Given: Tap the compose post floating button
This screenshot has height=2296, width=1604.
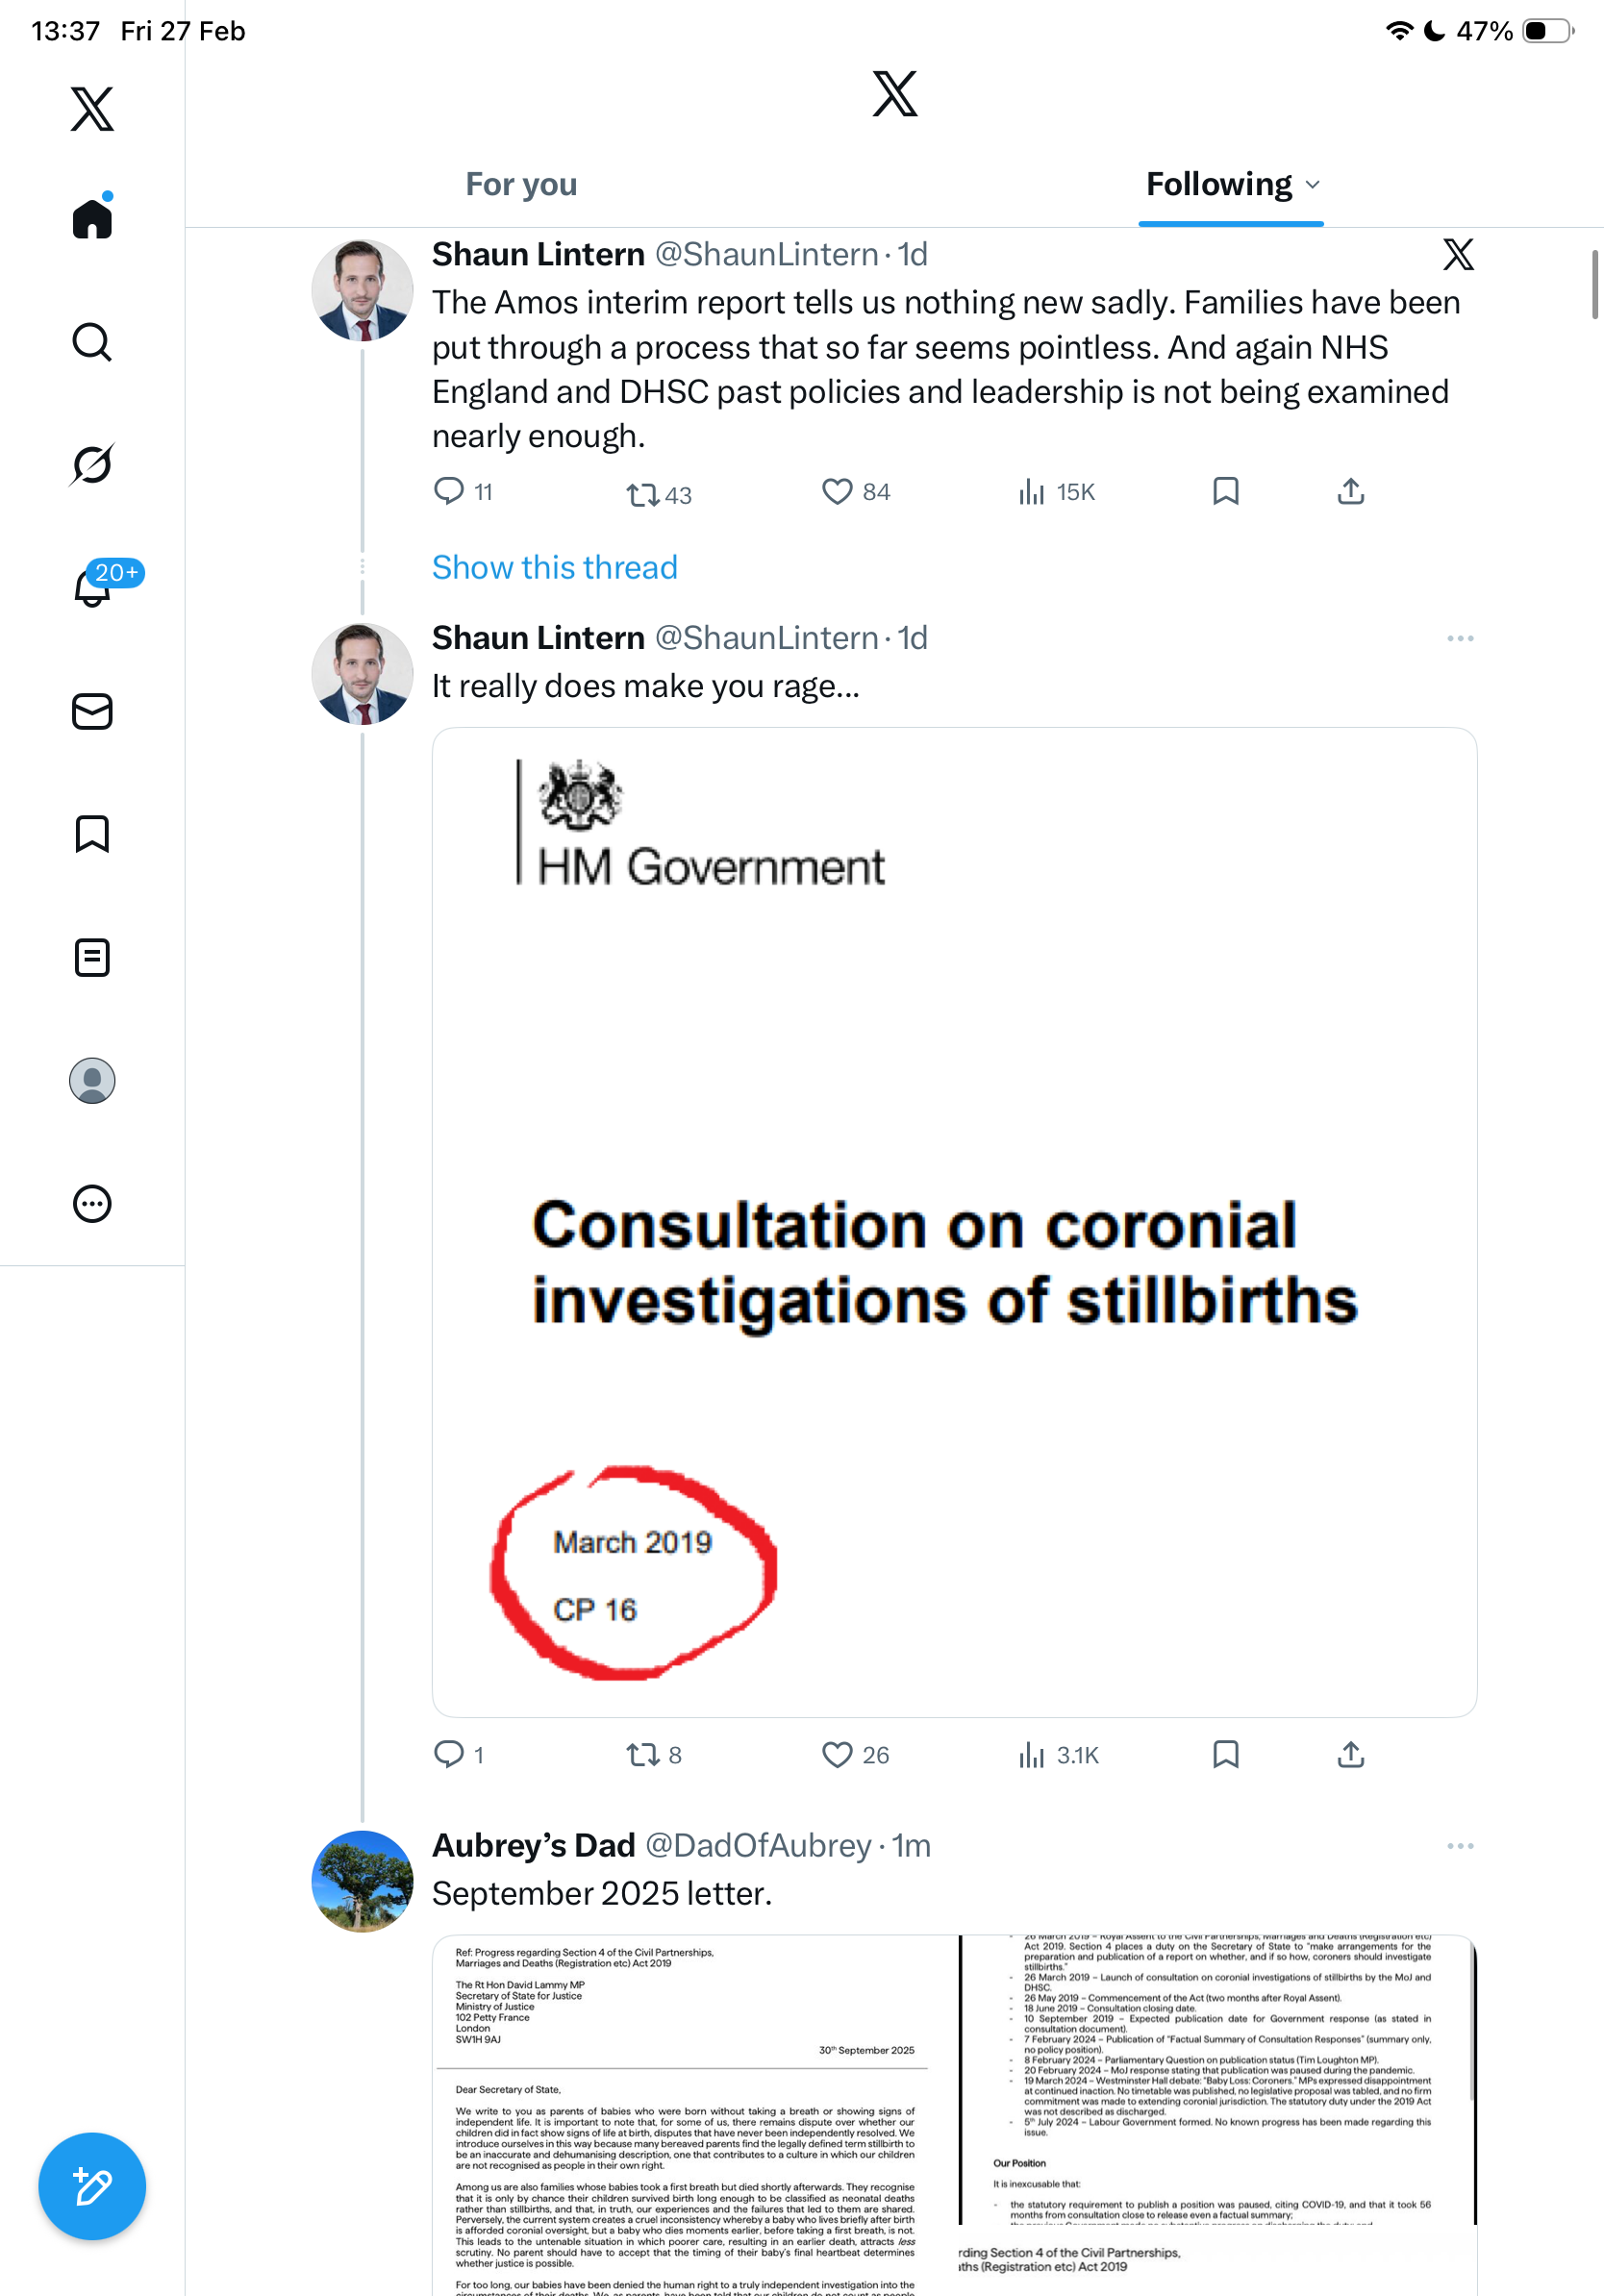Looking at the screenshot, I should (x=92, y=2186).
